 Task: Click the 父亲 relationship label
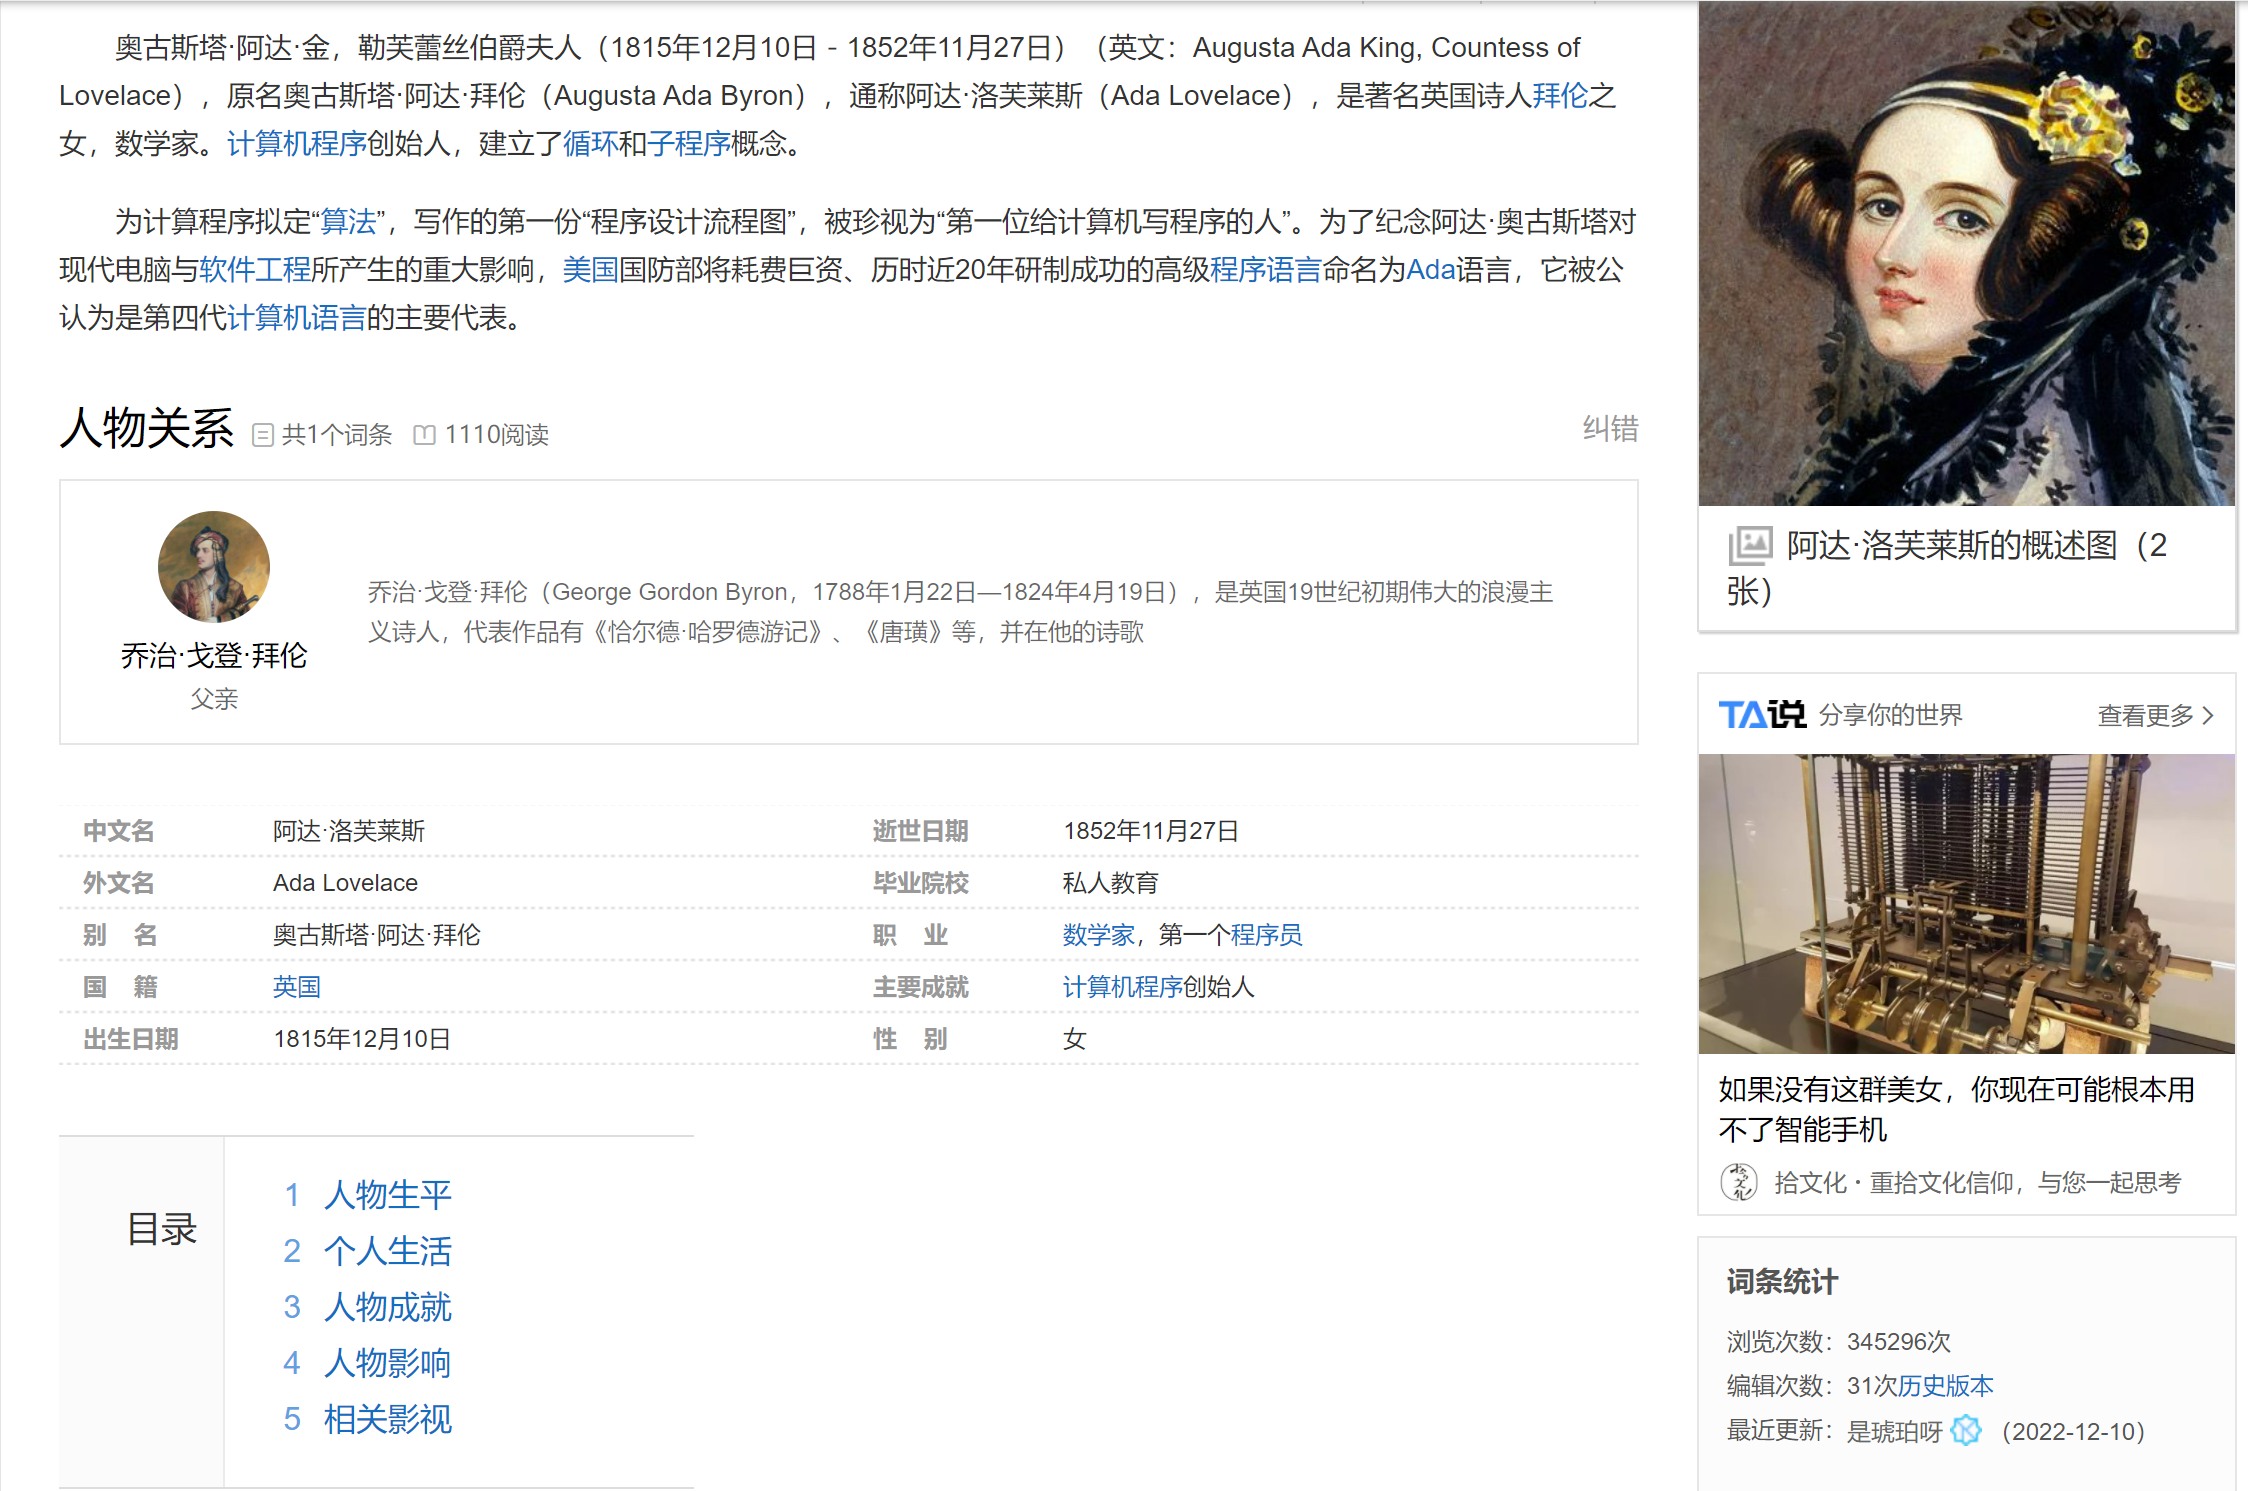coord(214,699)
